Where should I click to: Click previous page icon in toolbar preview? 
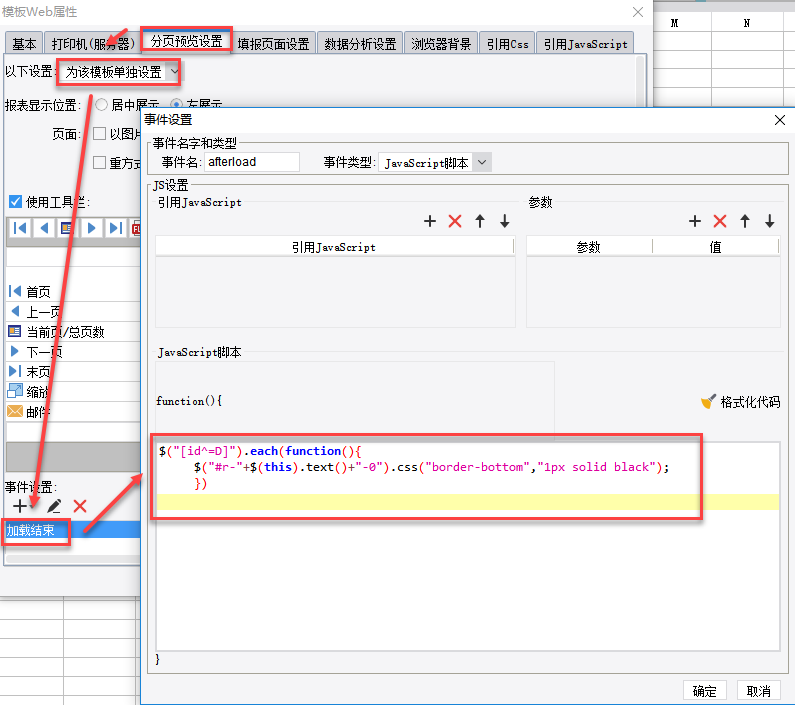coord(44,228)
